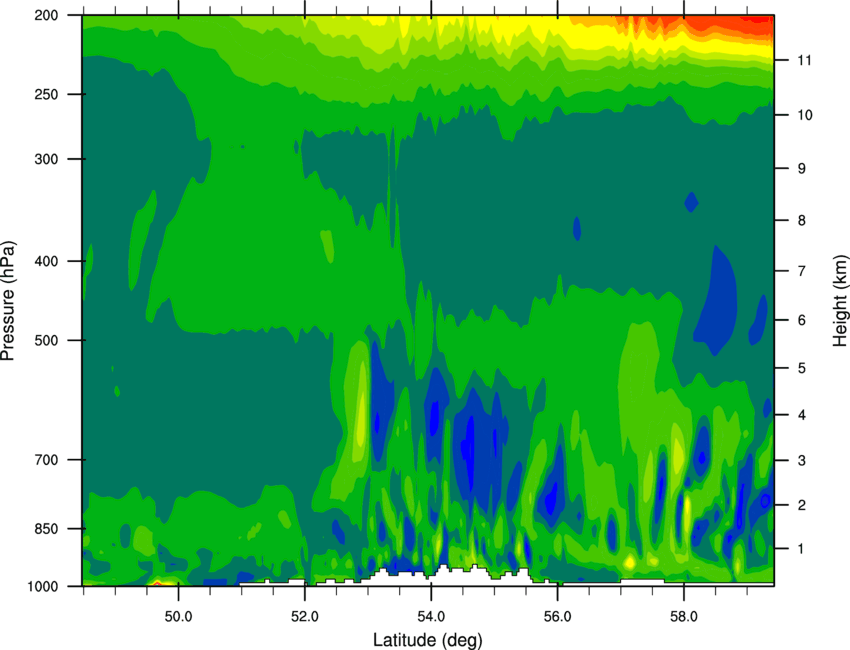Click pressure tick label 700
This screenshot has height=650, width=850.
47,460
